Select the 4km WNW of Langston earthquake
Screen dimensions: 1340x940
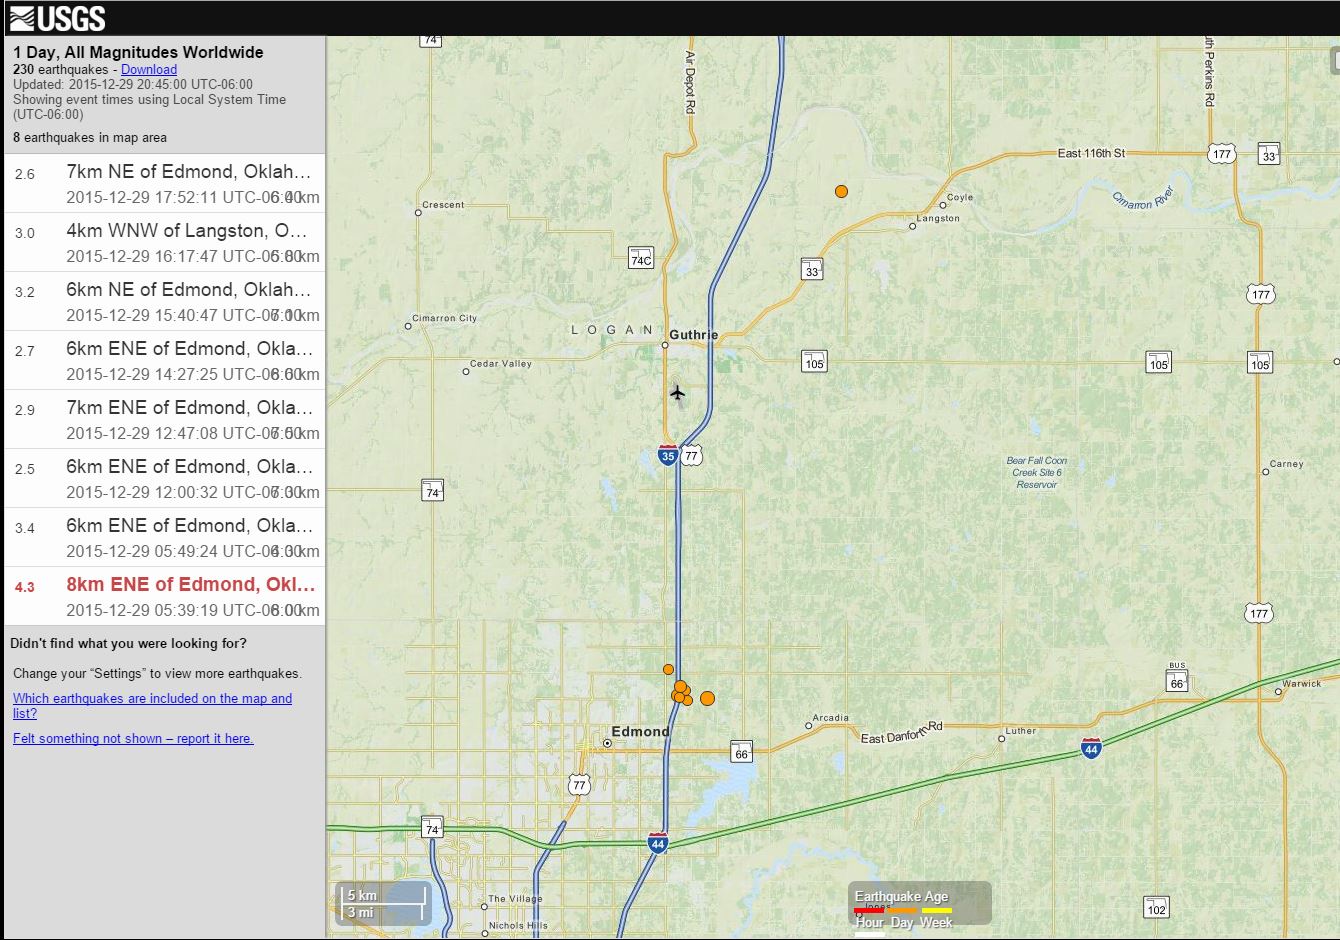pyautogui.click(x=165, y=242)
